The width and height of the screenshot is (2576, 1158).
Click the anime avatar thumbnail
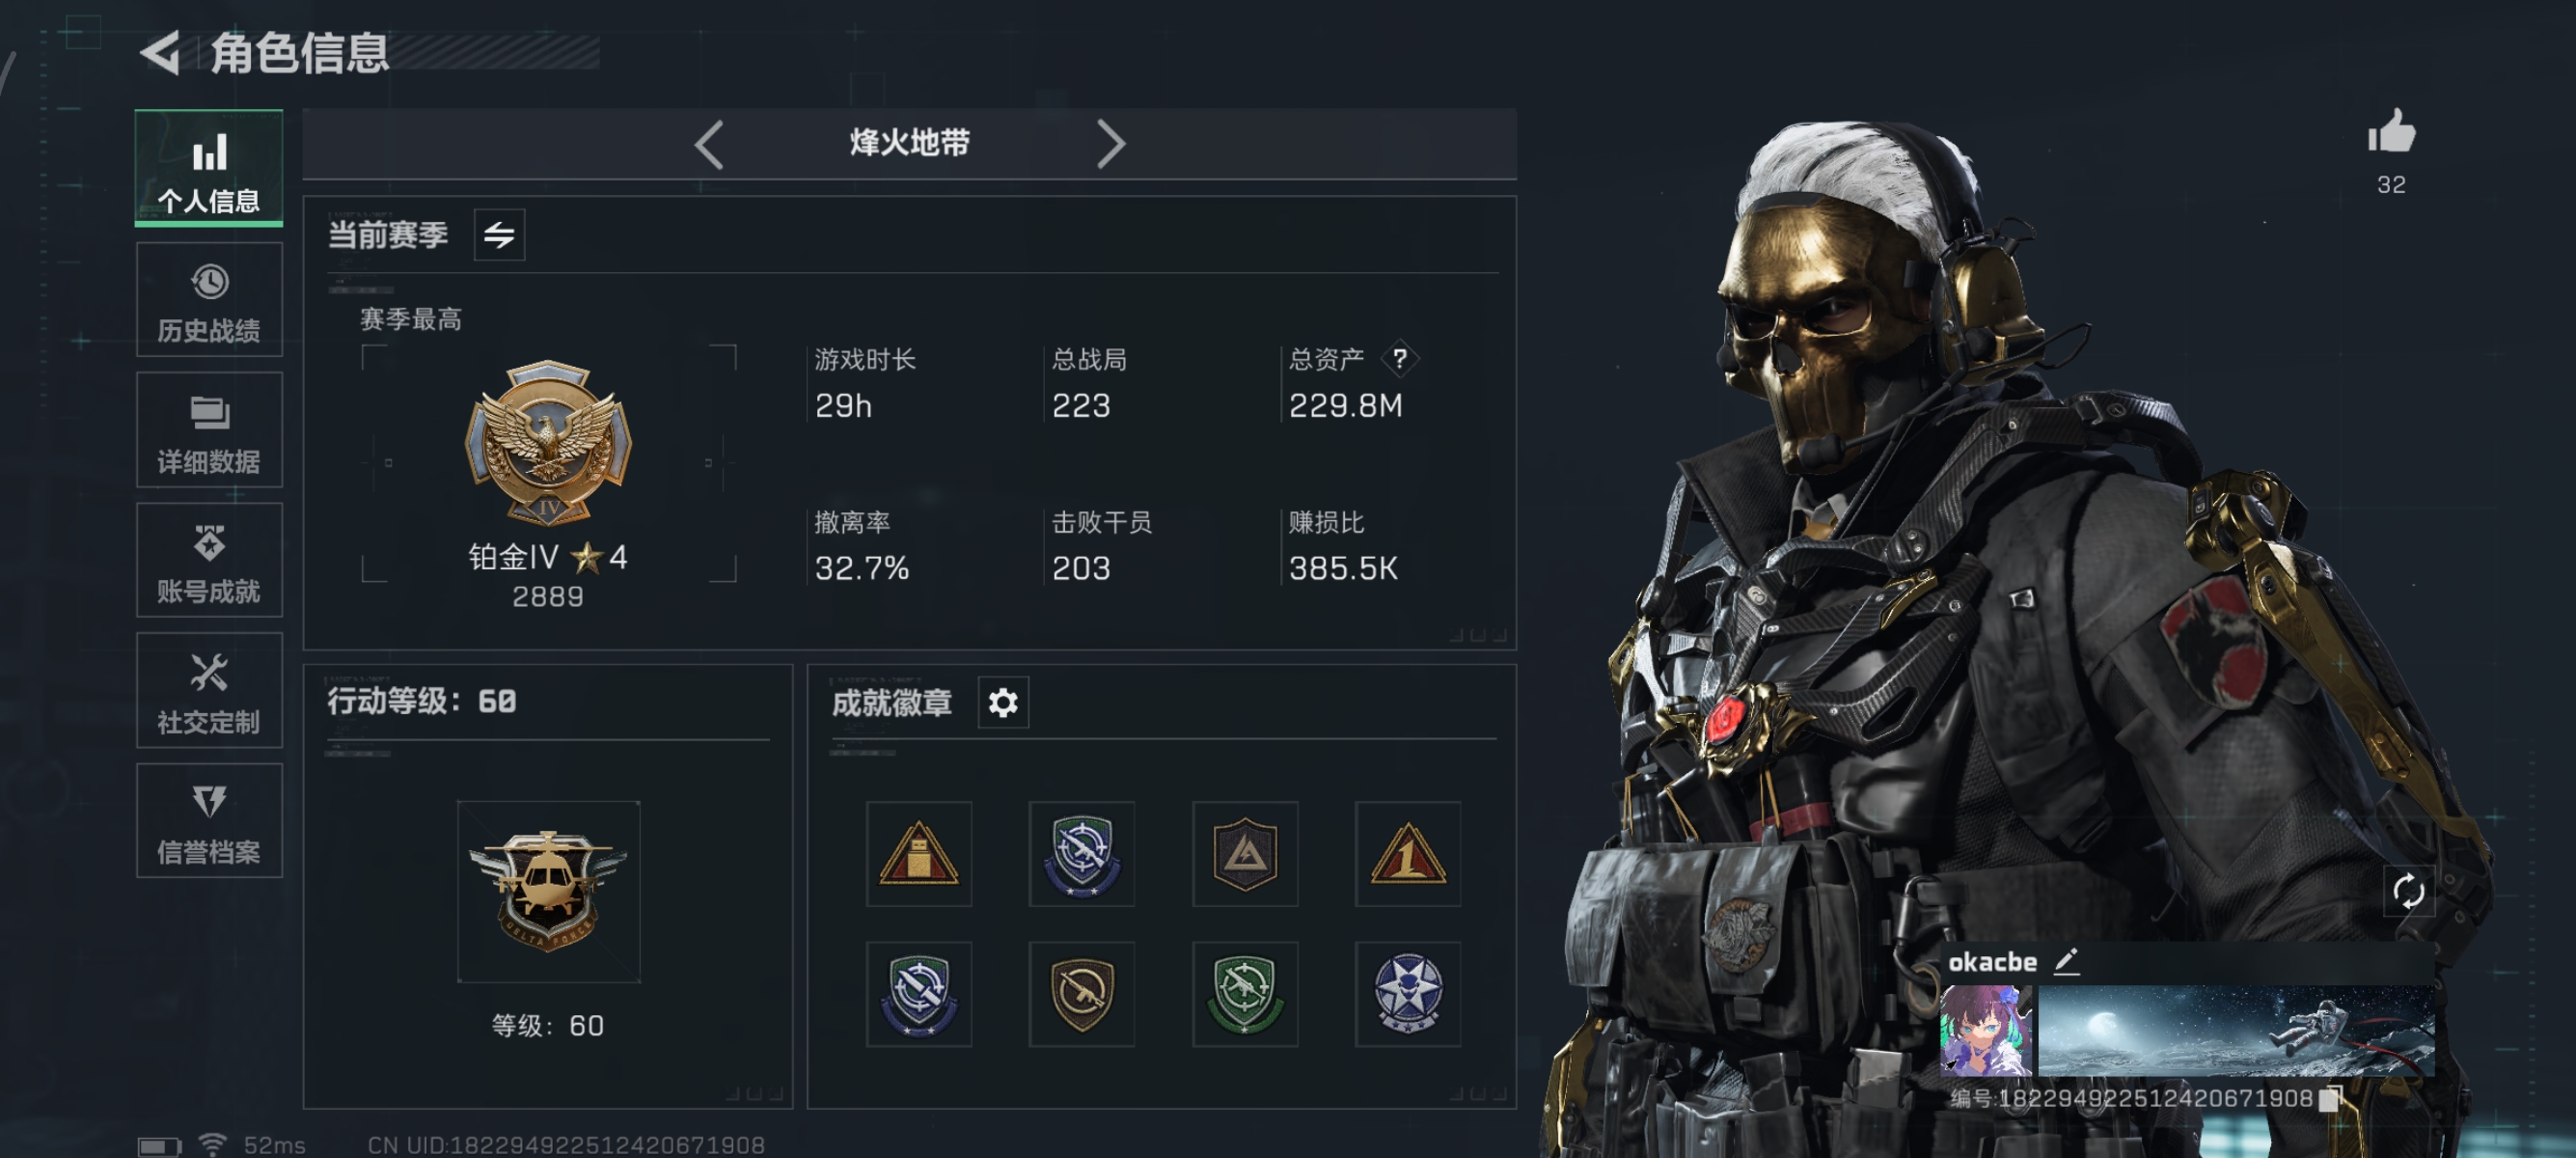coord(1986,1030)
